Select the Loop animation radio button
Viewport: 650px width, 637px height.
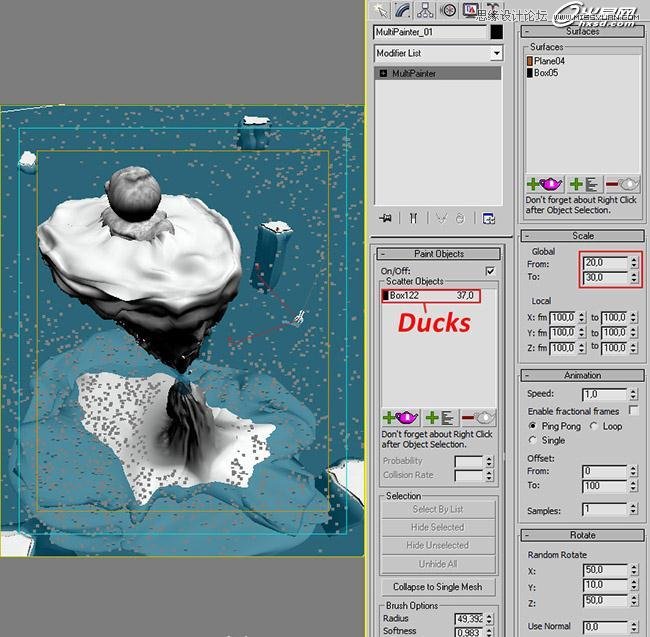point(595,425)
